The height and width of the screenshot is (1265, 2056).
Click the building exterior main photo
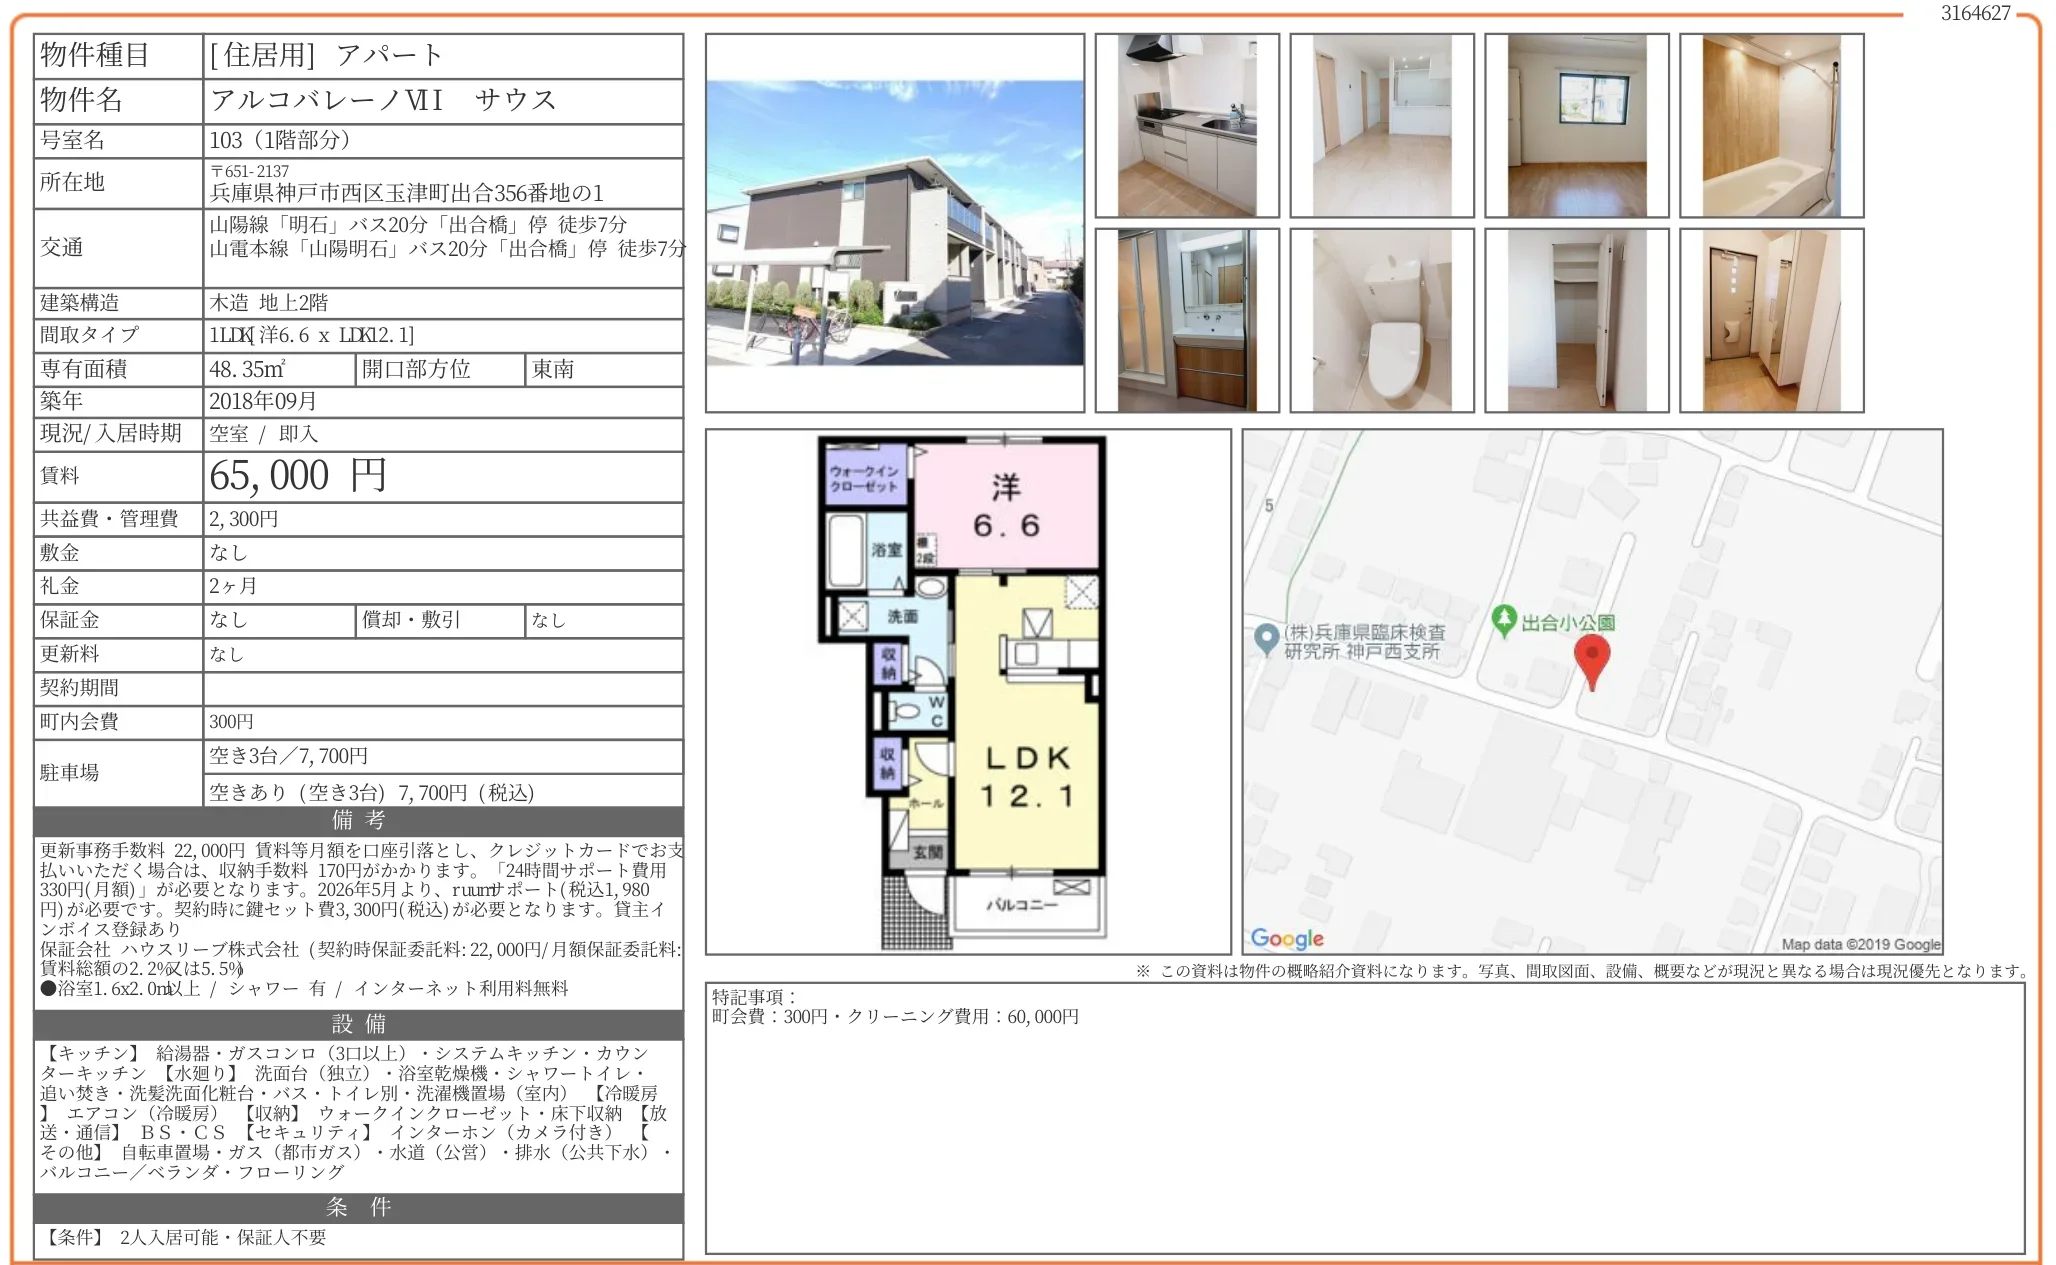pyautogui.click(x=894, y=223)
